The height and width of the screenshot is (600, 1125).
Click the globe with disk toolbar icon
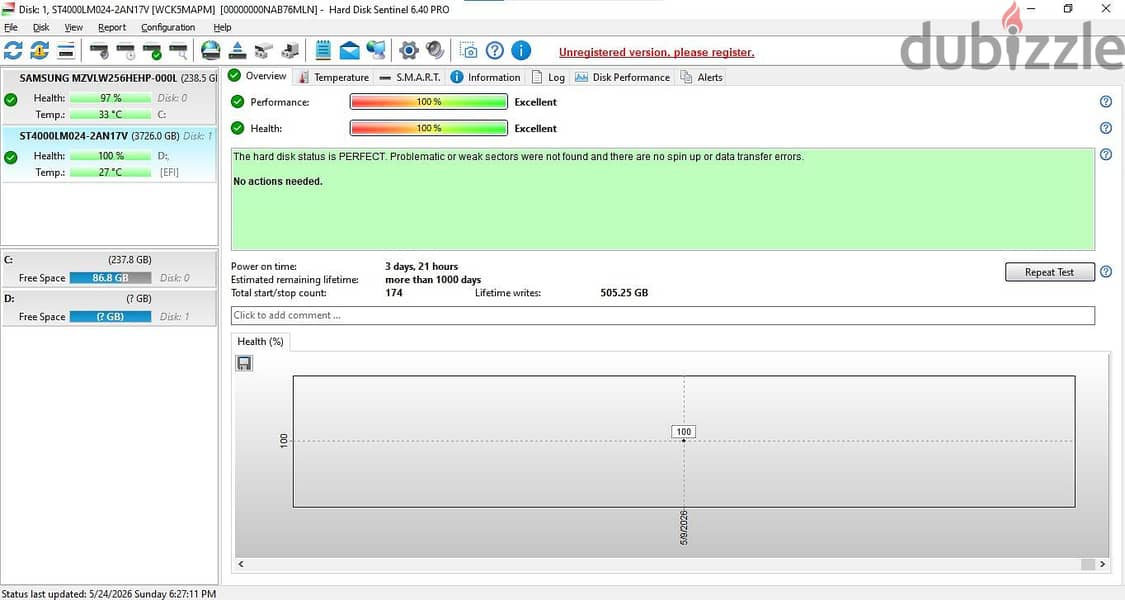click(x=210, y=50)
